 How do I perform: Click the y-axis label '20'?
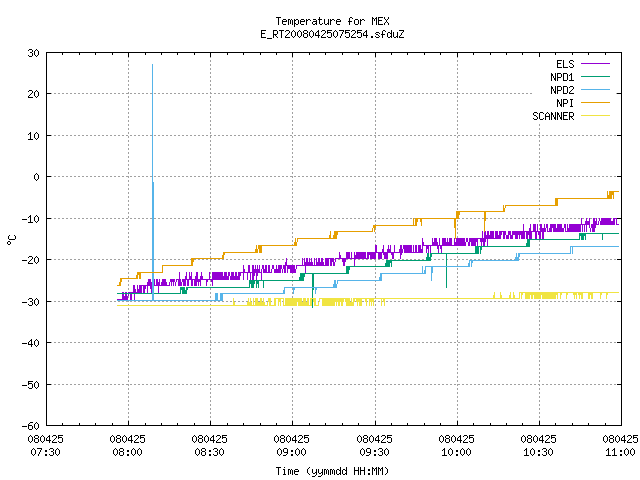pos(33,94)
